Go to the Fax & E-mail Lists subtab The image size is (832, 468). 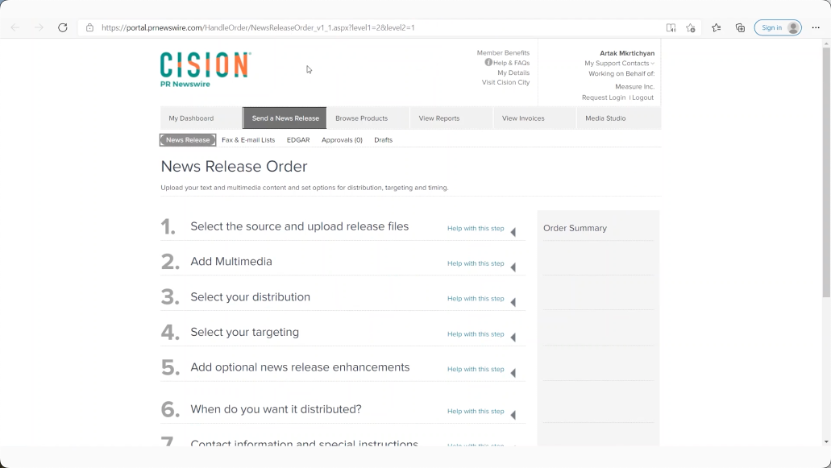tap(248, 140)
